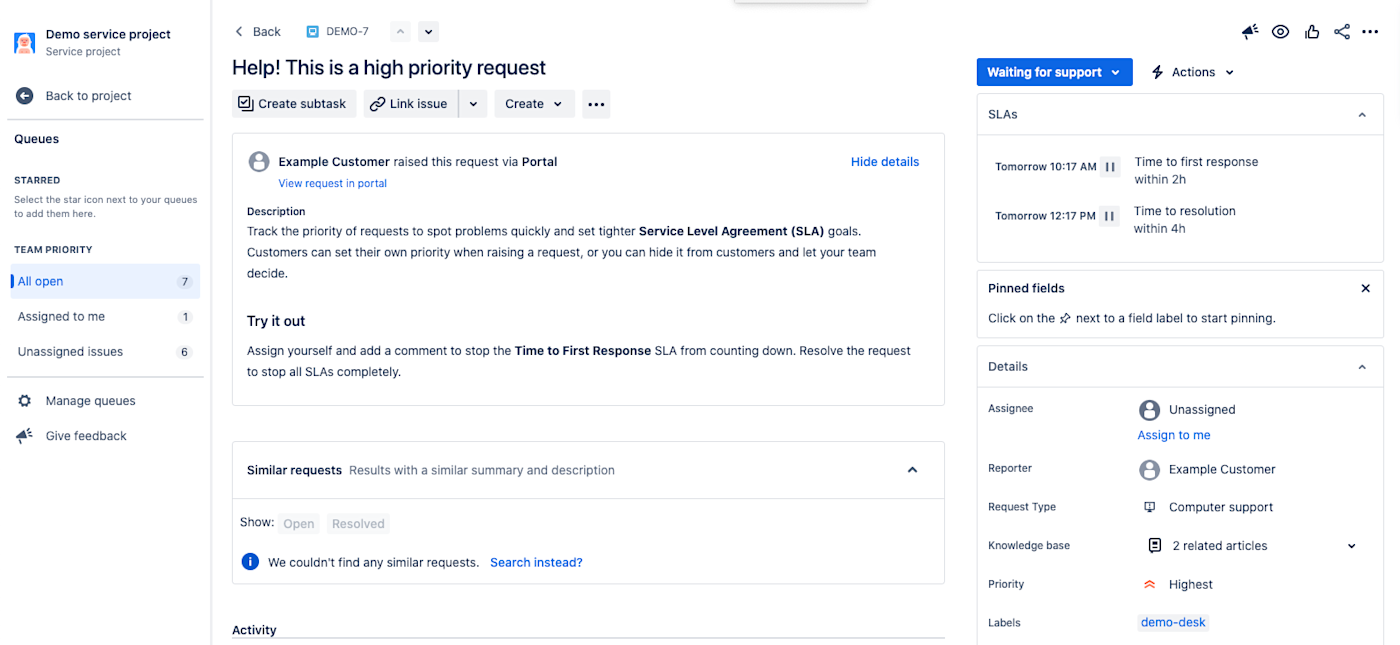
Task: Click the Example Customer avatar in the request header
Action: point(259,162)
